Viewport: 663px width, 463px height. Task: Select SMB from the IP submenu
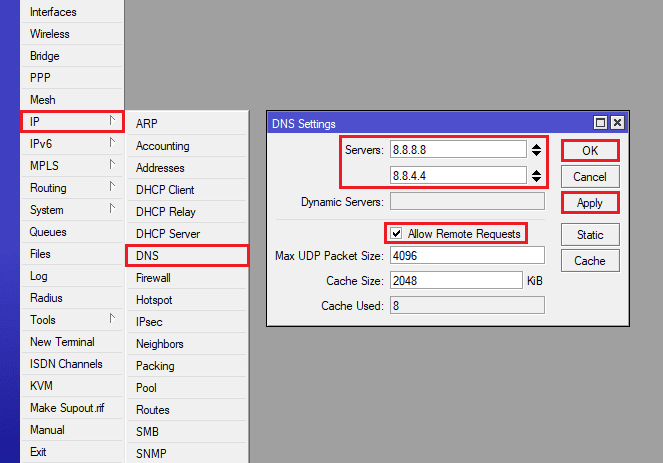(187, 432)
